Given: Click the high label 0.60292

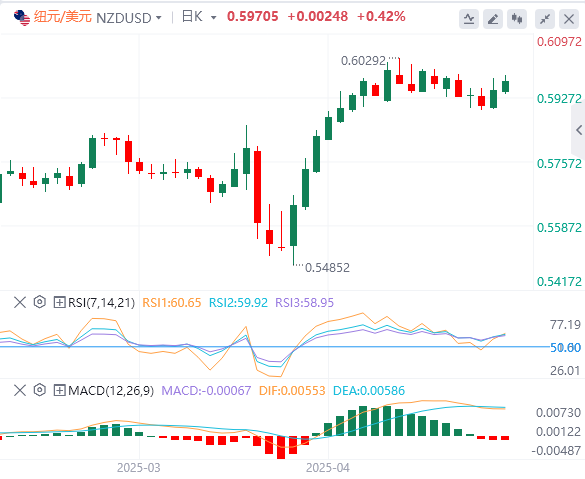Looking at the screenshot, I should click(x=363, y=61).
